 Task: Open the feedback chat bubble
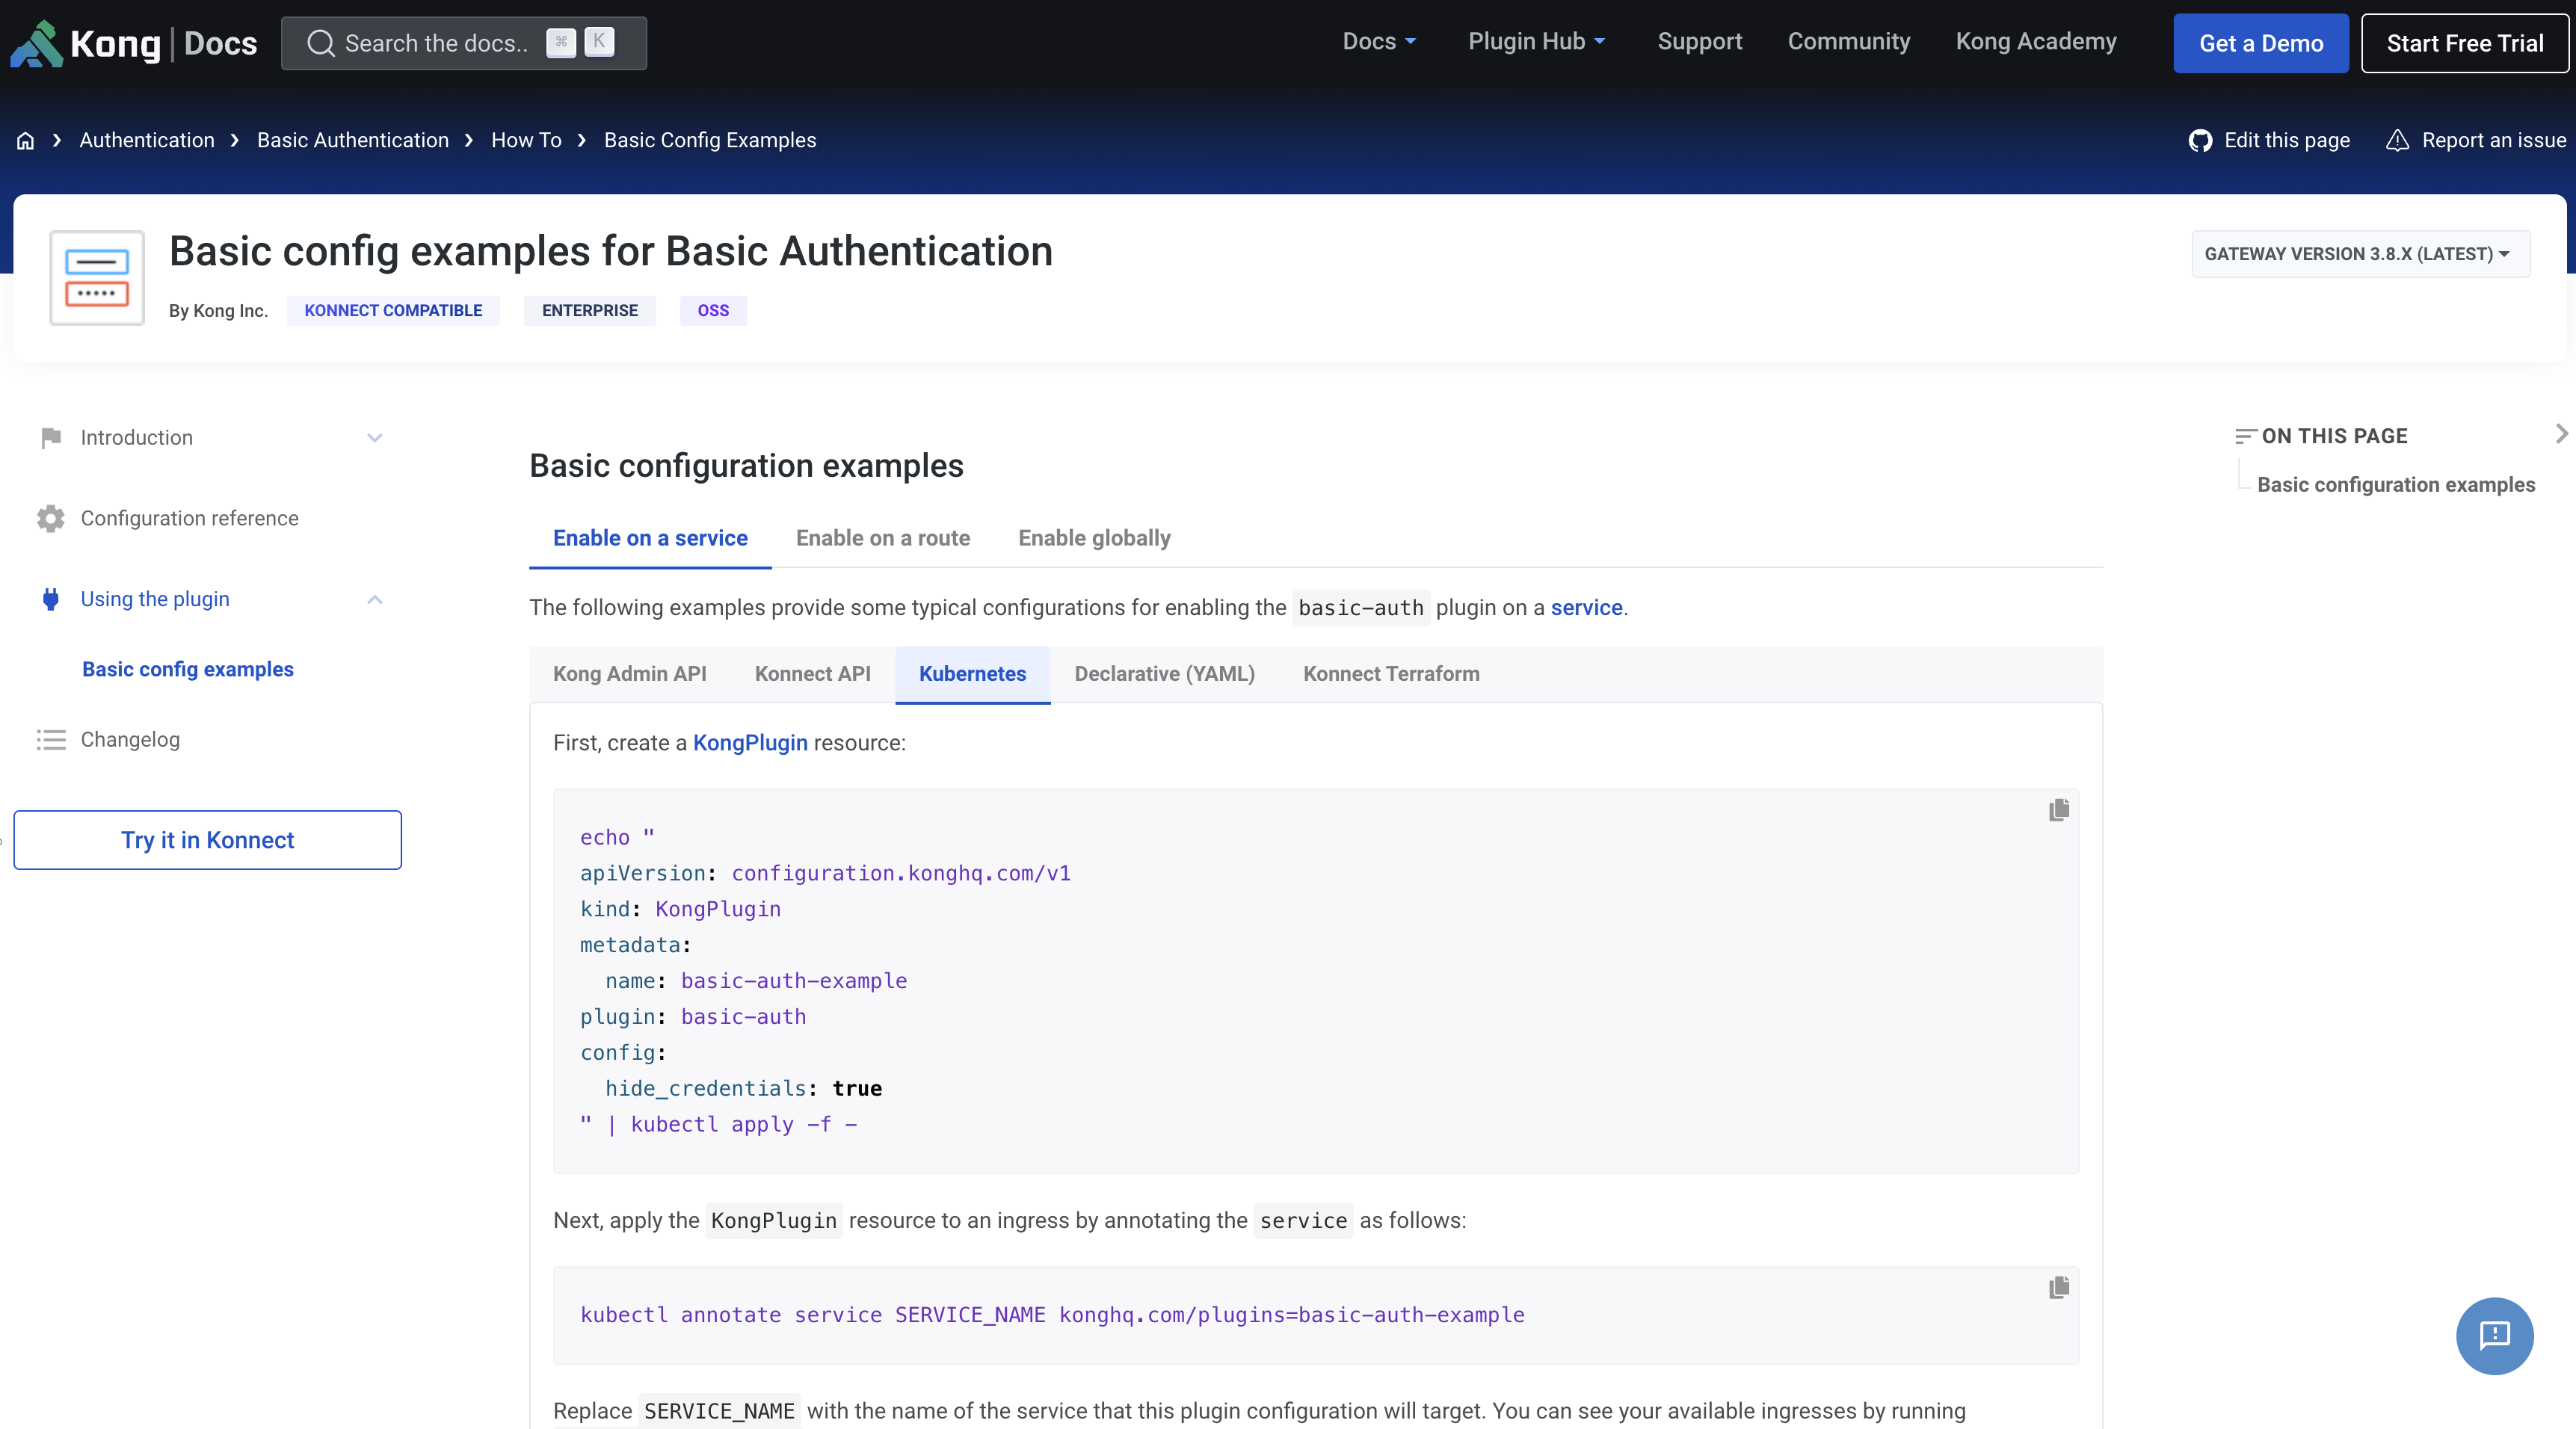[2494, 1336]
